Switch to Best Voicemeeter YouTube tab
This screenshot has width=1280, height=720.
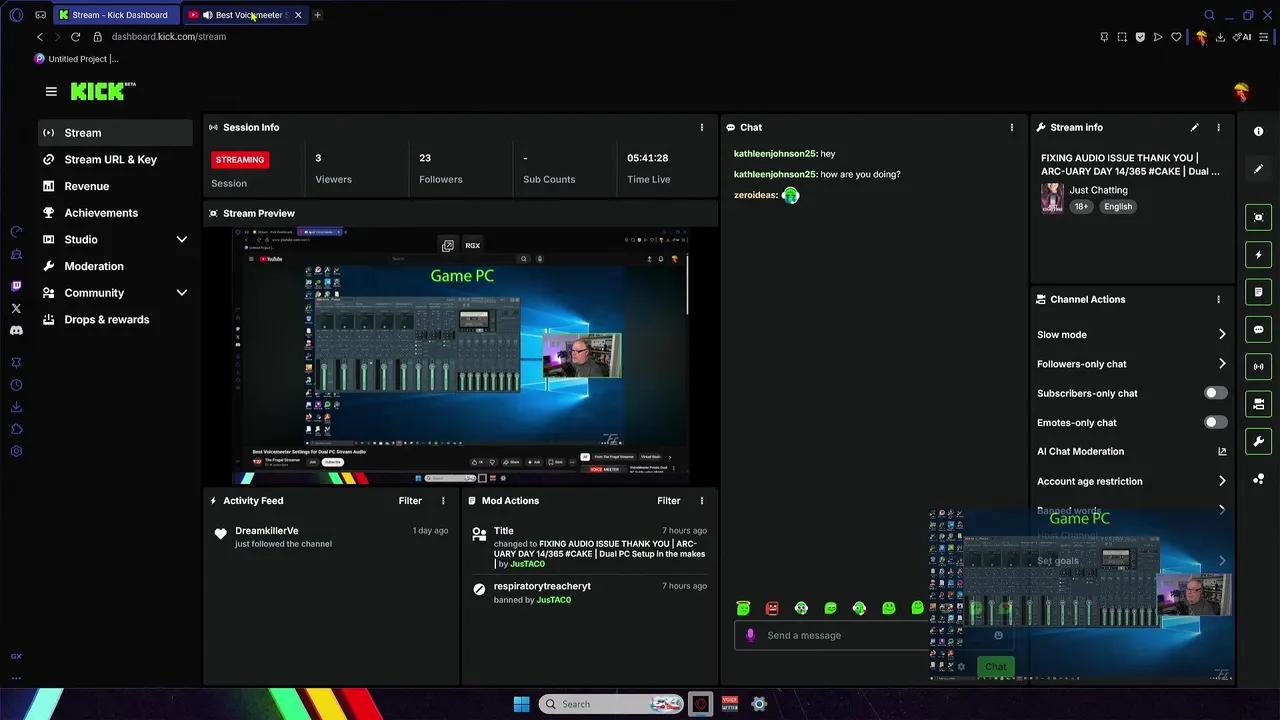tap(244, 15)
